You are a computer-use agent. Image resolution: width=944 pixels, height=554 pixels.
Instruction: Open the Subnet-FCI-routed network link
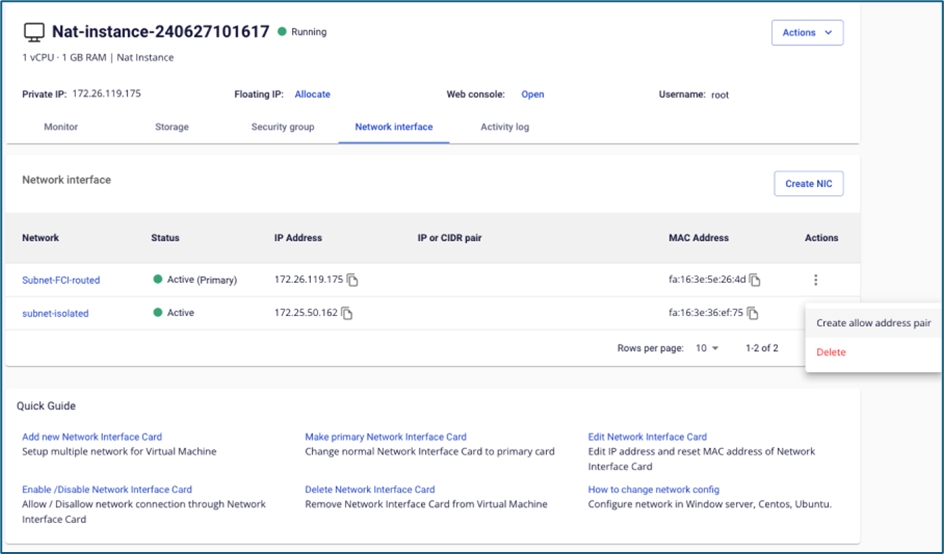click(x=61, y=280)
